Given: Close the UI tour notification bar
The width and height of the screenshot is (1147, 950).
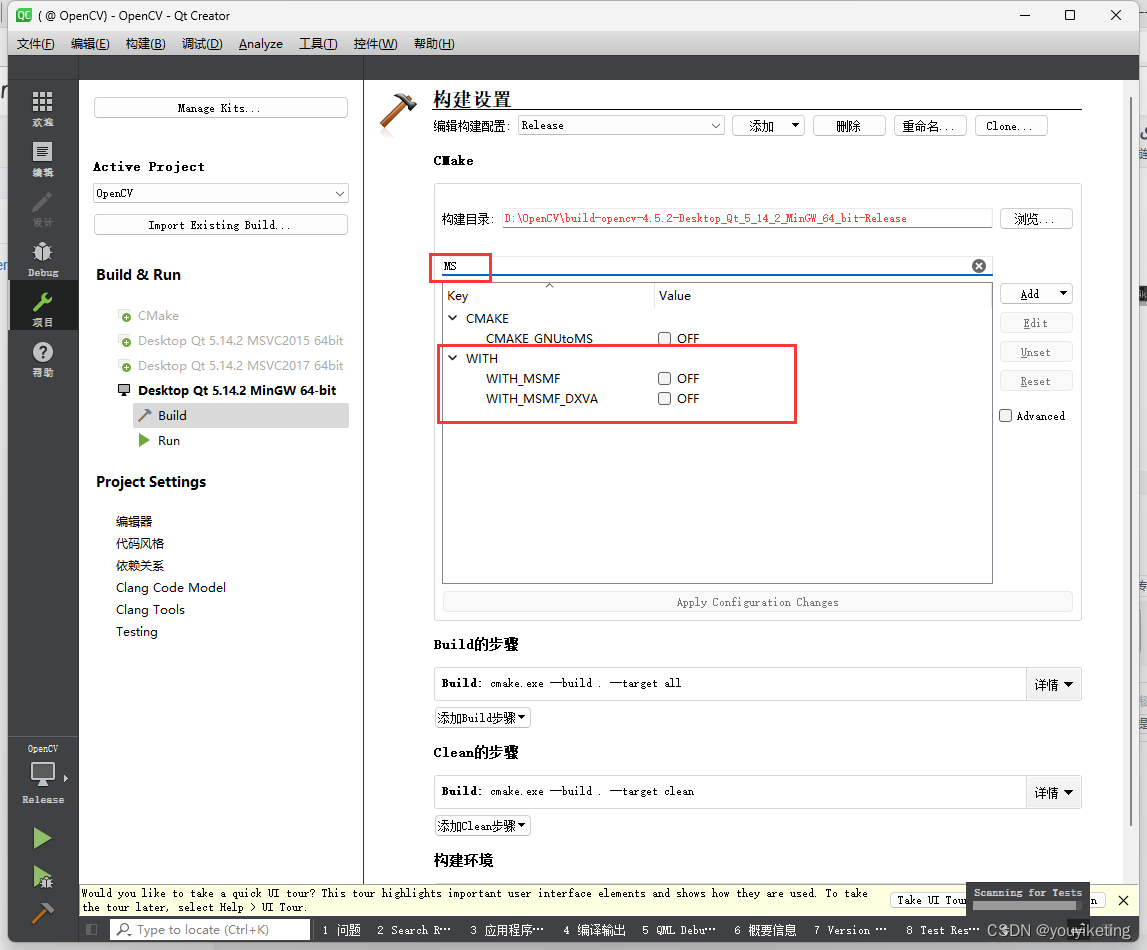Looking at the screenshot, I should click(x=1124, y=900).
